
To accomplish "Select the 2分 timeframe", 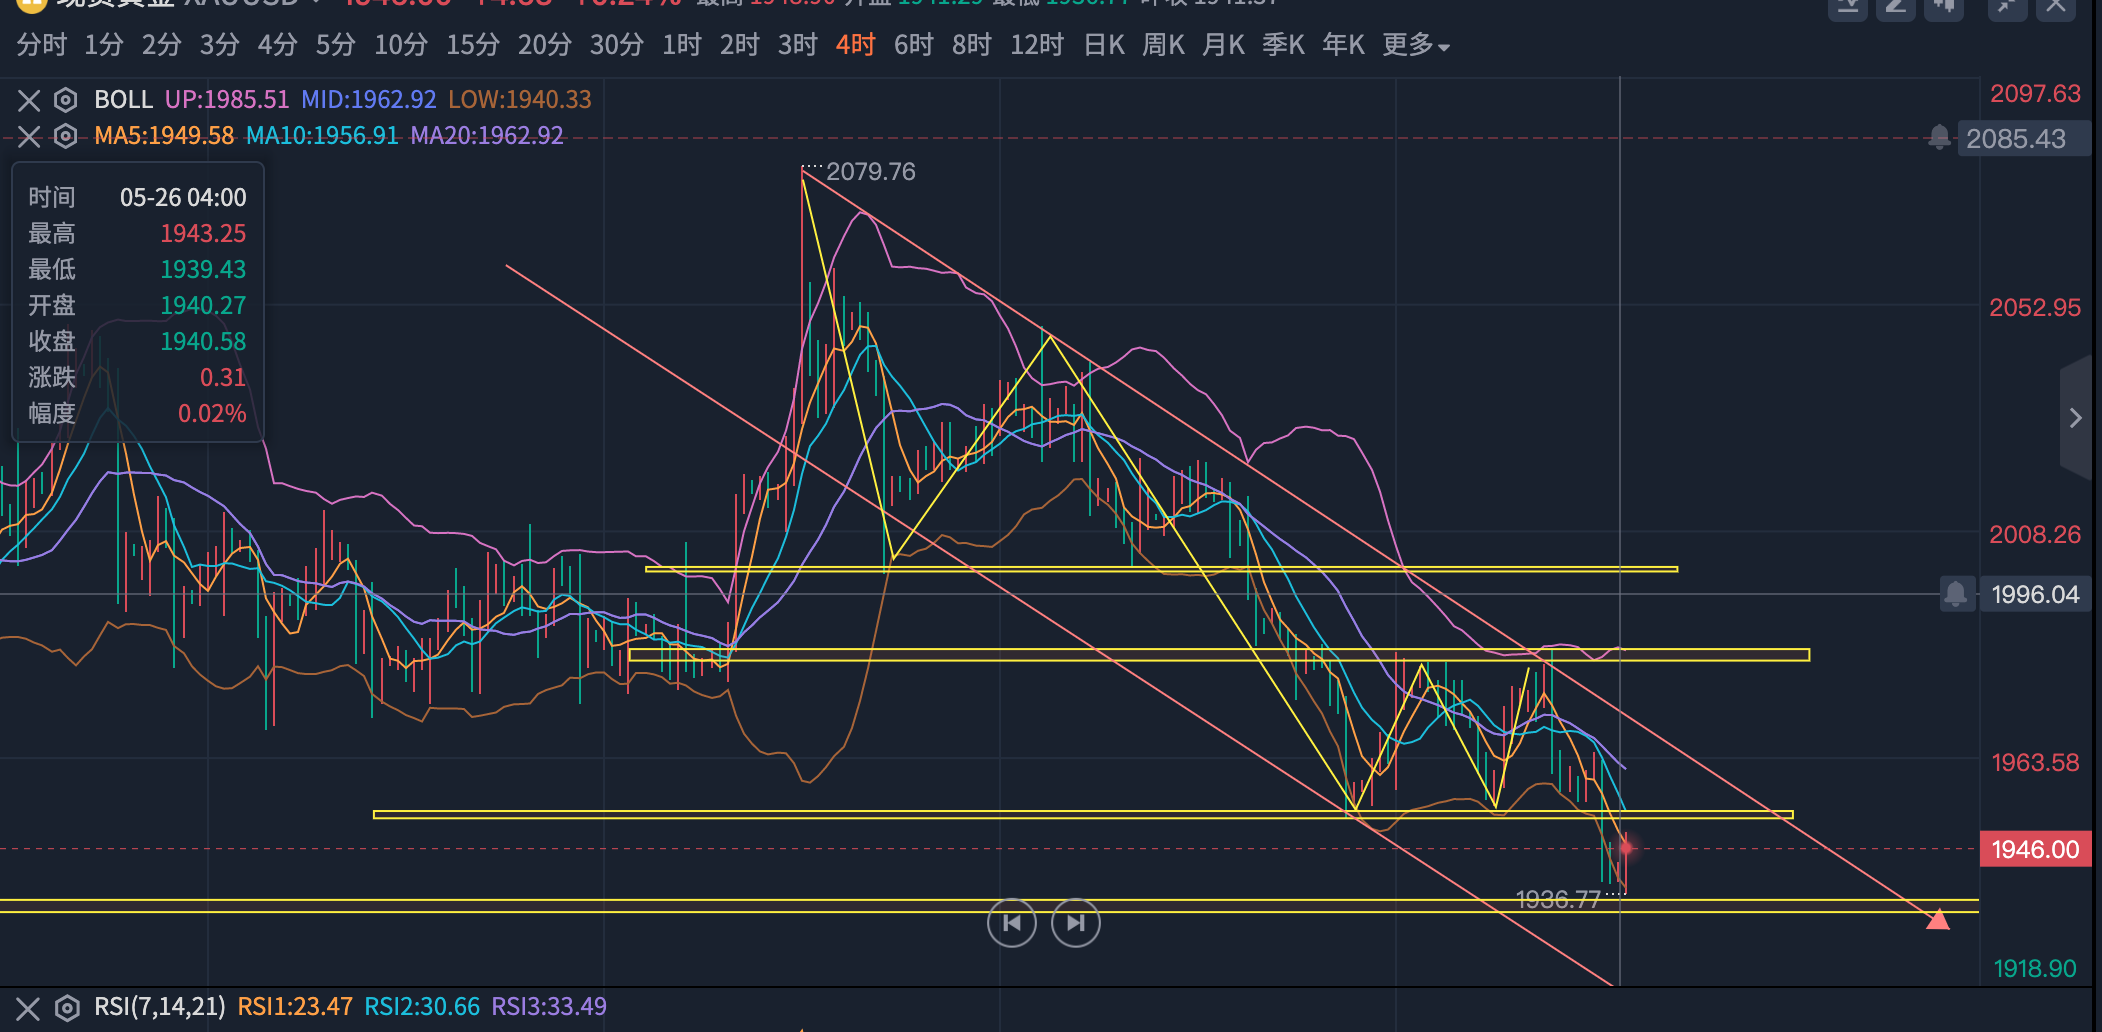I will (x=161, y=45).
